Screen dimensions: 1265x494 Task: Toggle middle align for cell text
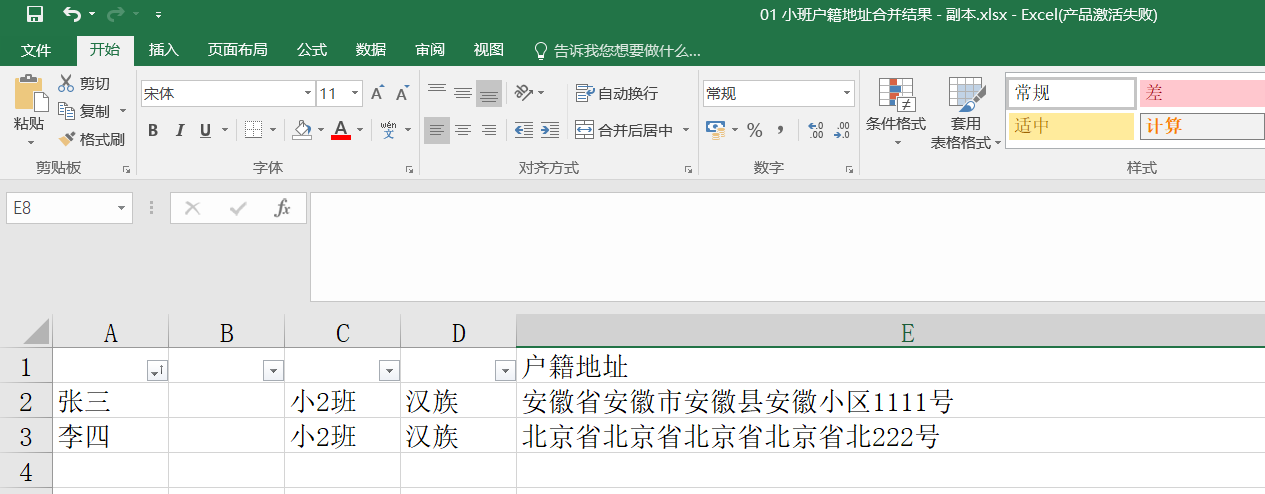[x=463, y=93]
